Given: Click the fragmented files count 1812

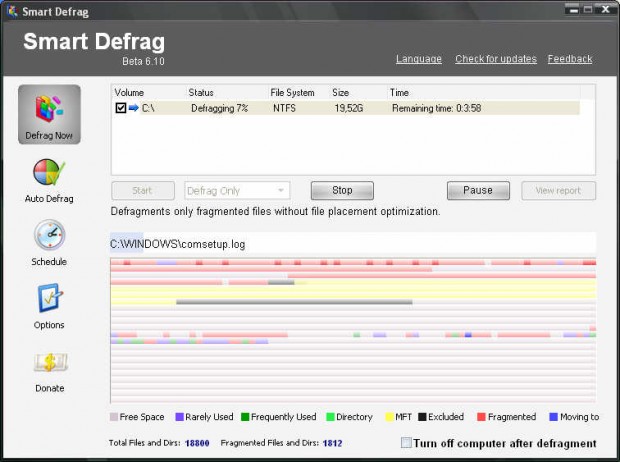Looking at the screenshot, I should tap(332, 443).
